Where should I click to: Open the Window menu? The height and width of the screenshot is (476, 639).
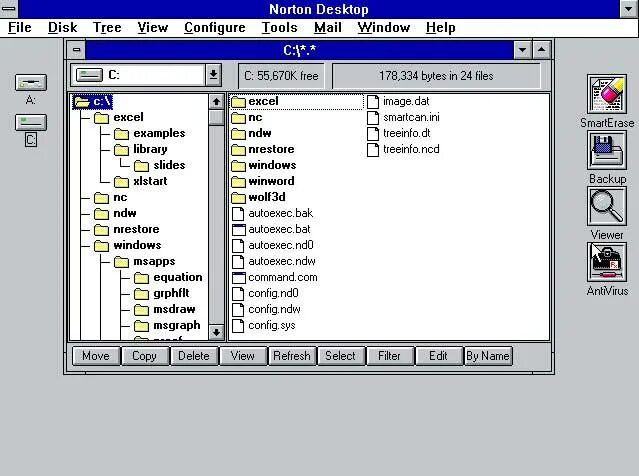[384, 27]
